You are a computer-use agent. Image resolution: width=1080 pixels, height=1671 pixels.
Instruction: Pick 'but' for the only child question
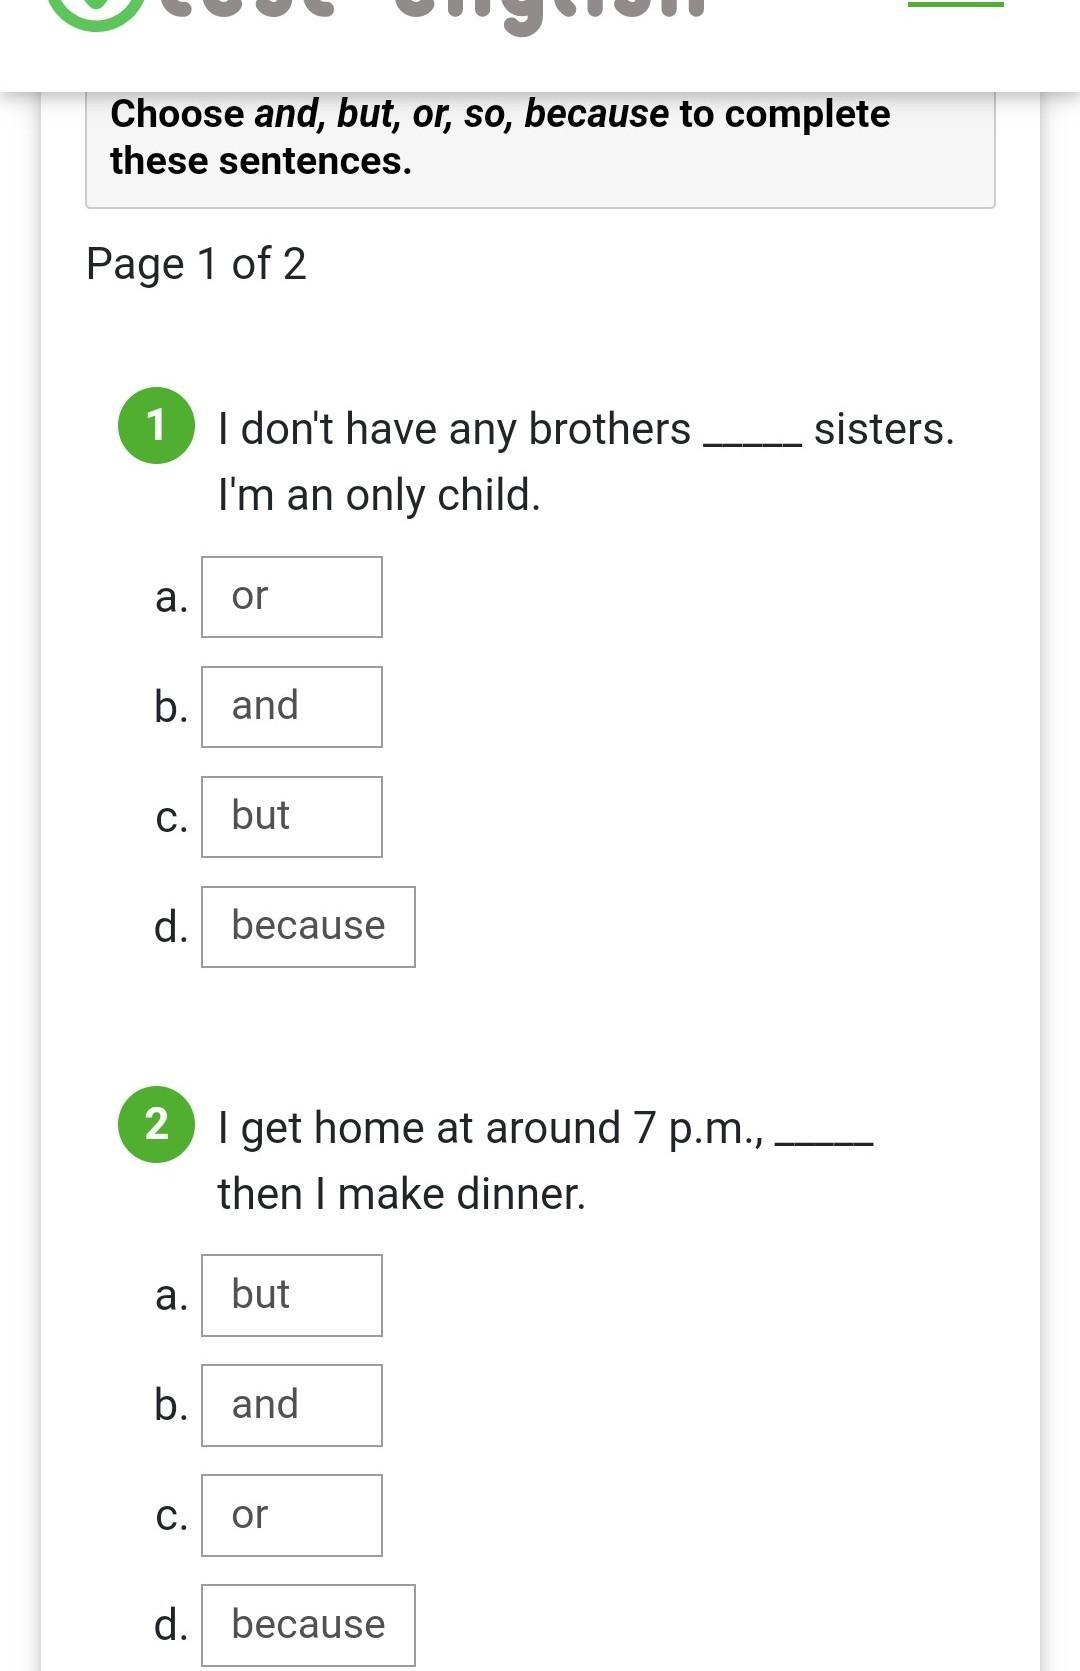pos(291,817)
